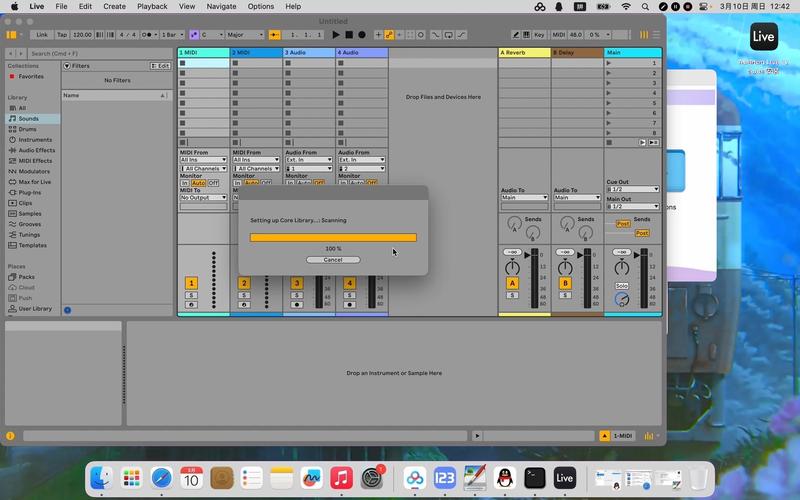The height and width of the screenshot is (500, 800).
Task: Click the Record button in transport
Action: click(362, 35)
